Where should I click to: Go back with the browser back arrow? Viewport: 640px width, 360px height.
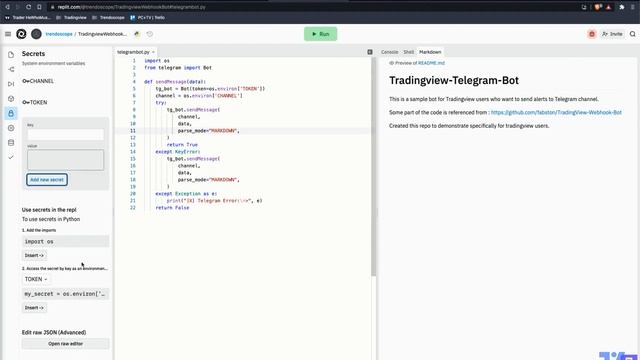coord(7,7)
